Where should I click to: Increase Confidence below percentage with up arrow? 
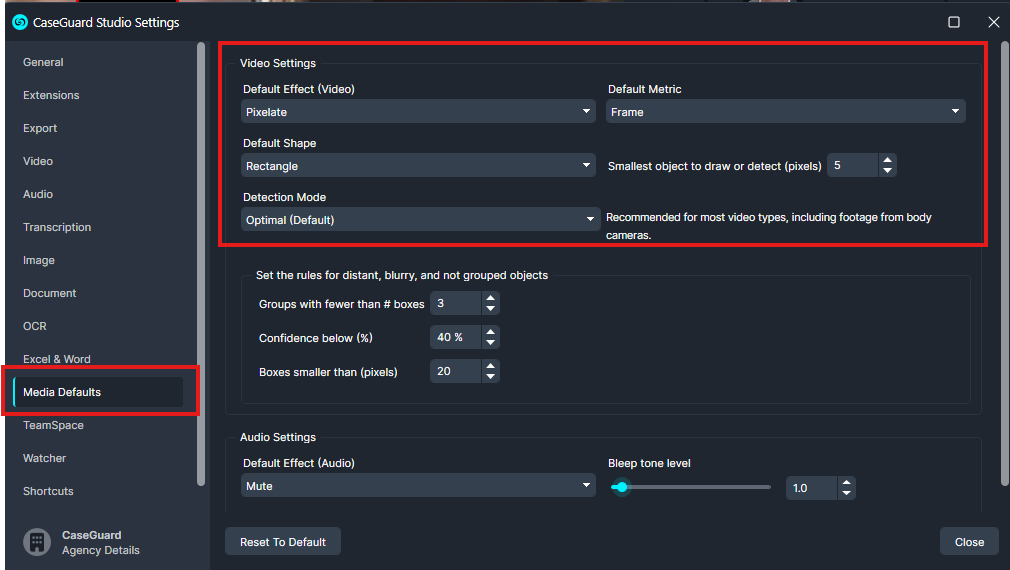[490, 332]
